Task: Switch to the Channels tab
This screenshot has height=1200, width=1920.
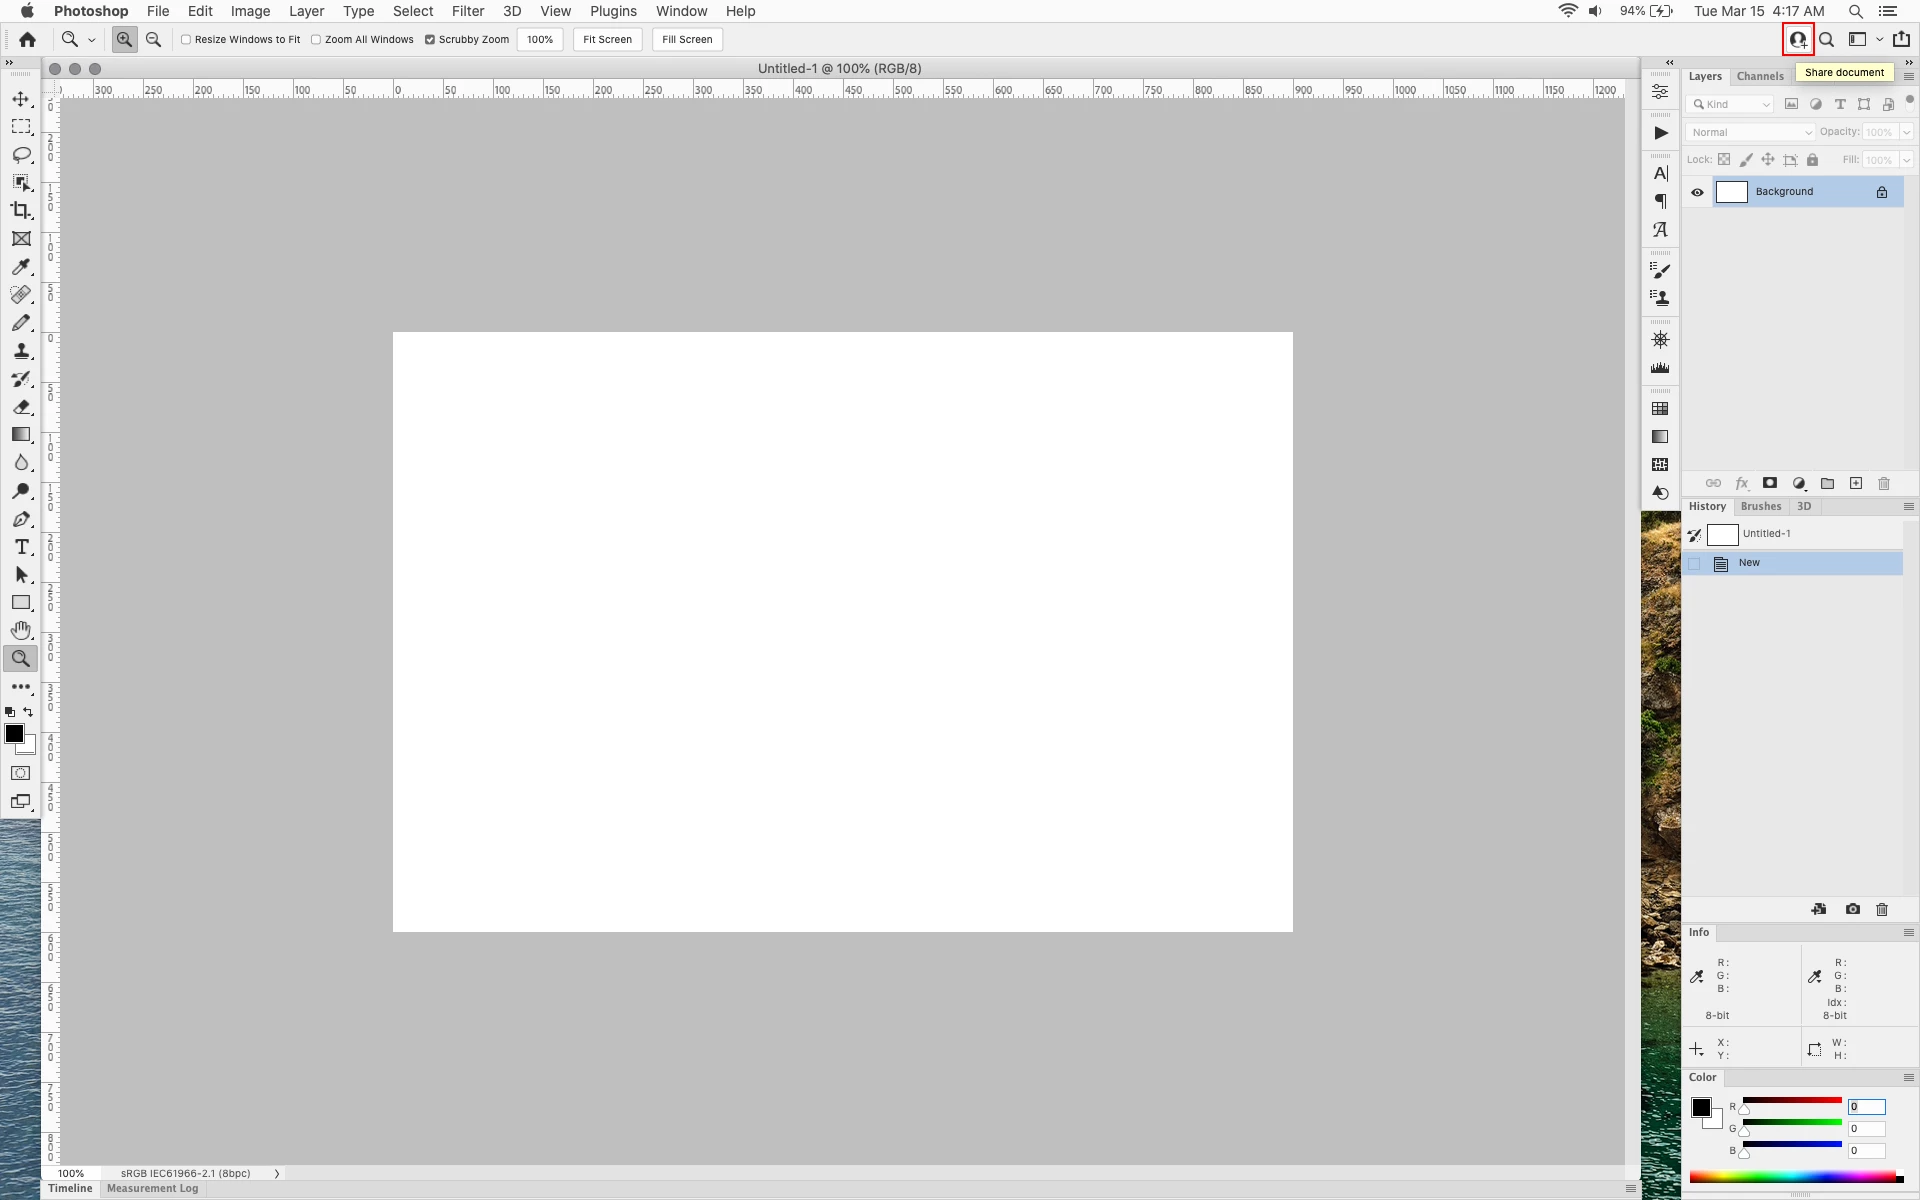Action: (x=1760, y=76)
